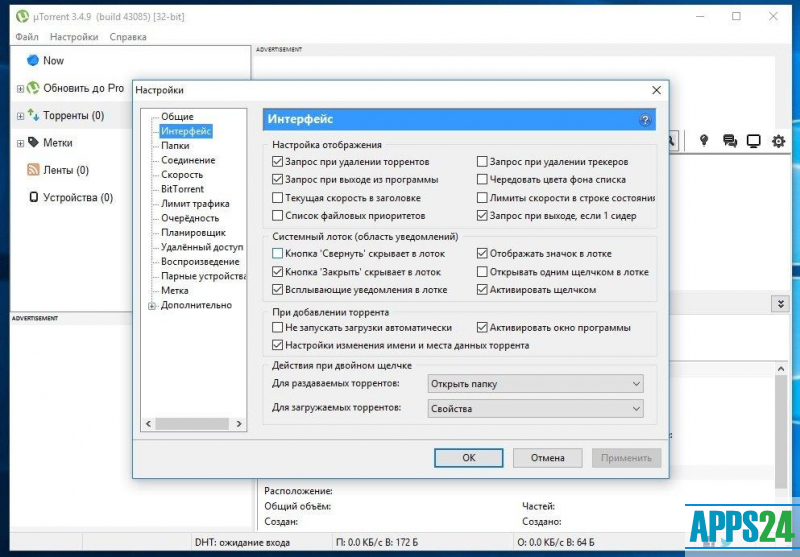The height and width of the screenshot is (557, 800).
Task: Expand the Метки sidebar node
Action: (x=20, y=143)
